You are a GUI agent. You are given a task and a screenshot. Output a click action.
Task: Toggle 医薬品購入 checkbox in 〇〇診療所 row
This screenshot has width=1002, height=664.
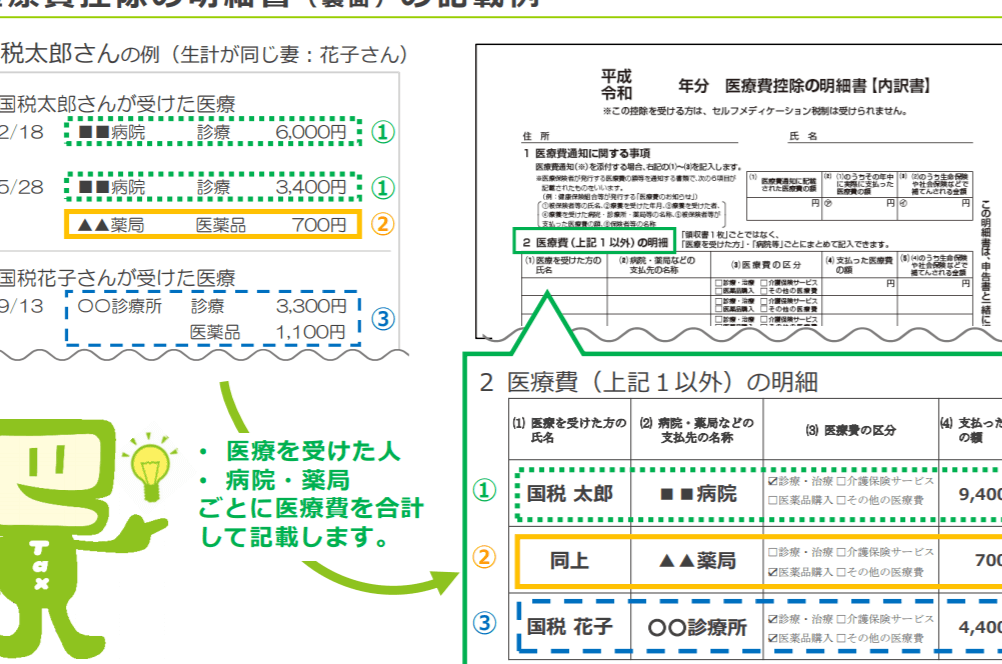pos(772,638)
